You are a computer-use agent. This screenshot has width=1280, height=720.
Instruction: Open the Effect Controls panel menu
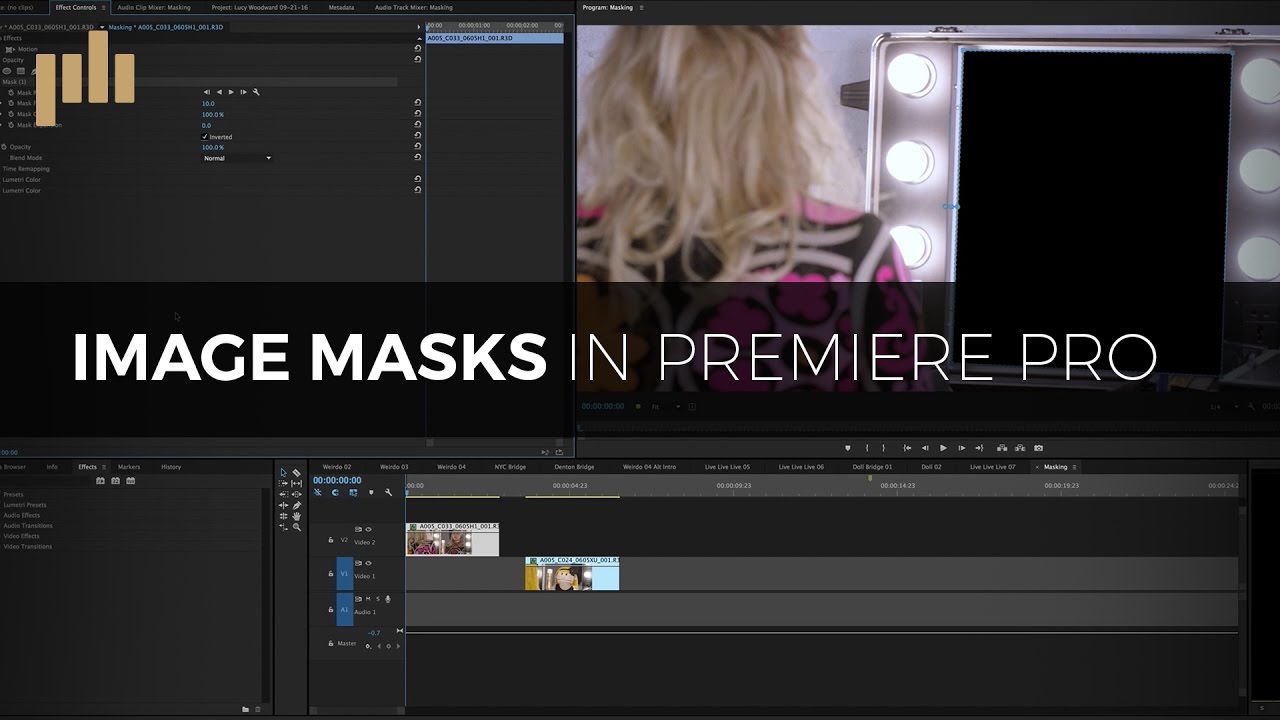(103, 7)
